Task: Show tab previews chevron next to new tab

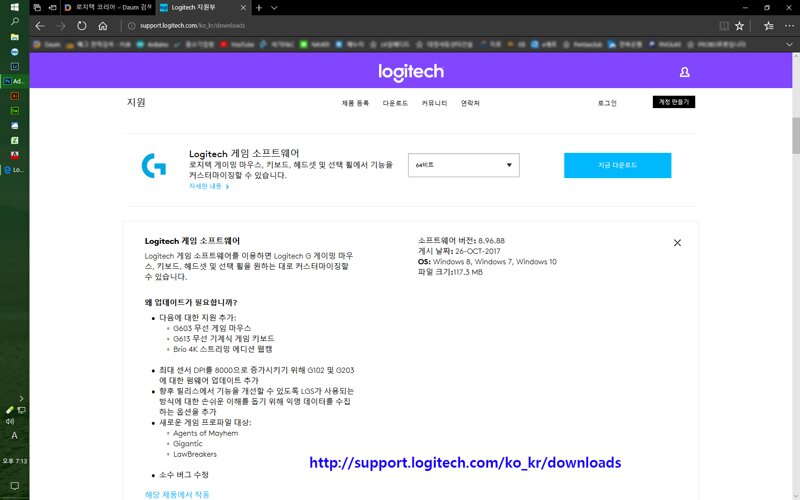Action: (x=274, y=8)
